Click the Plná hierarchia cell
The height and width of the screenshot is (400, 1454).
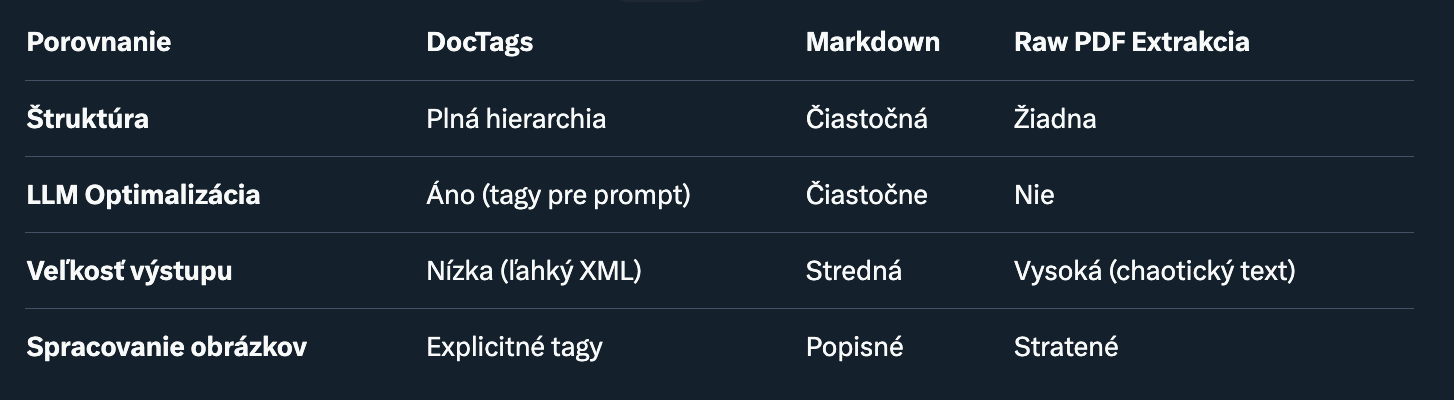pos(515,118)
